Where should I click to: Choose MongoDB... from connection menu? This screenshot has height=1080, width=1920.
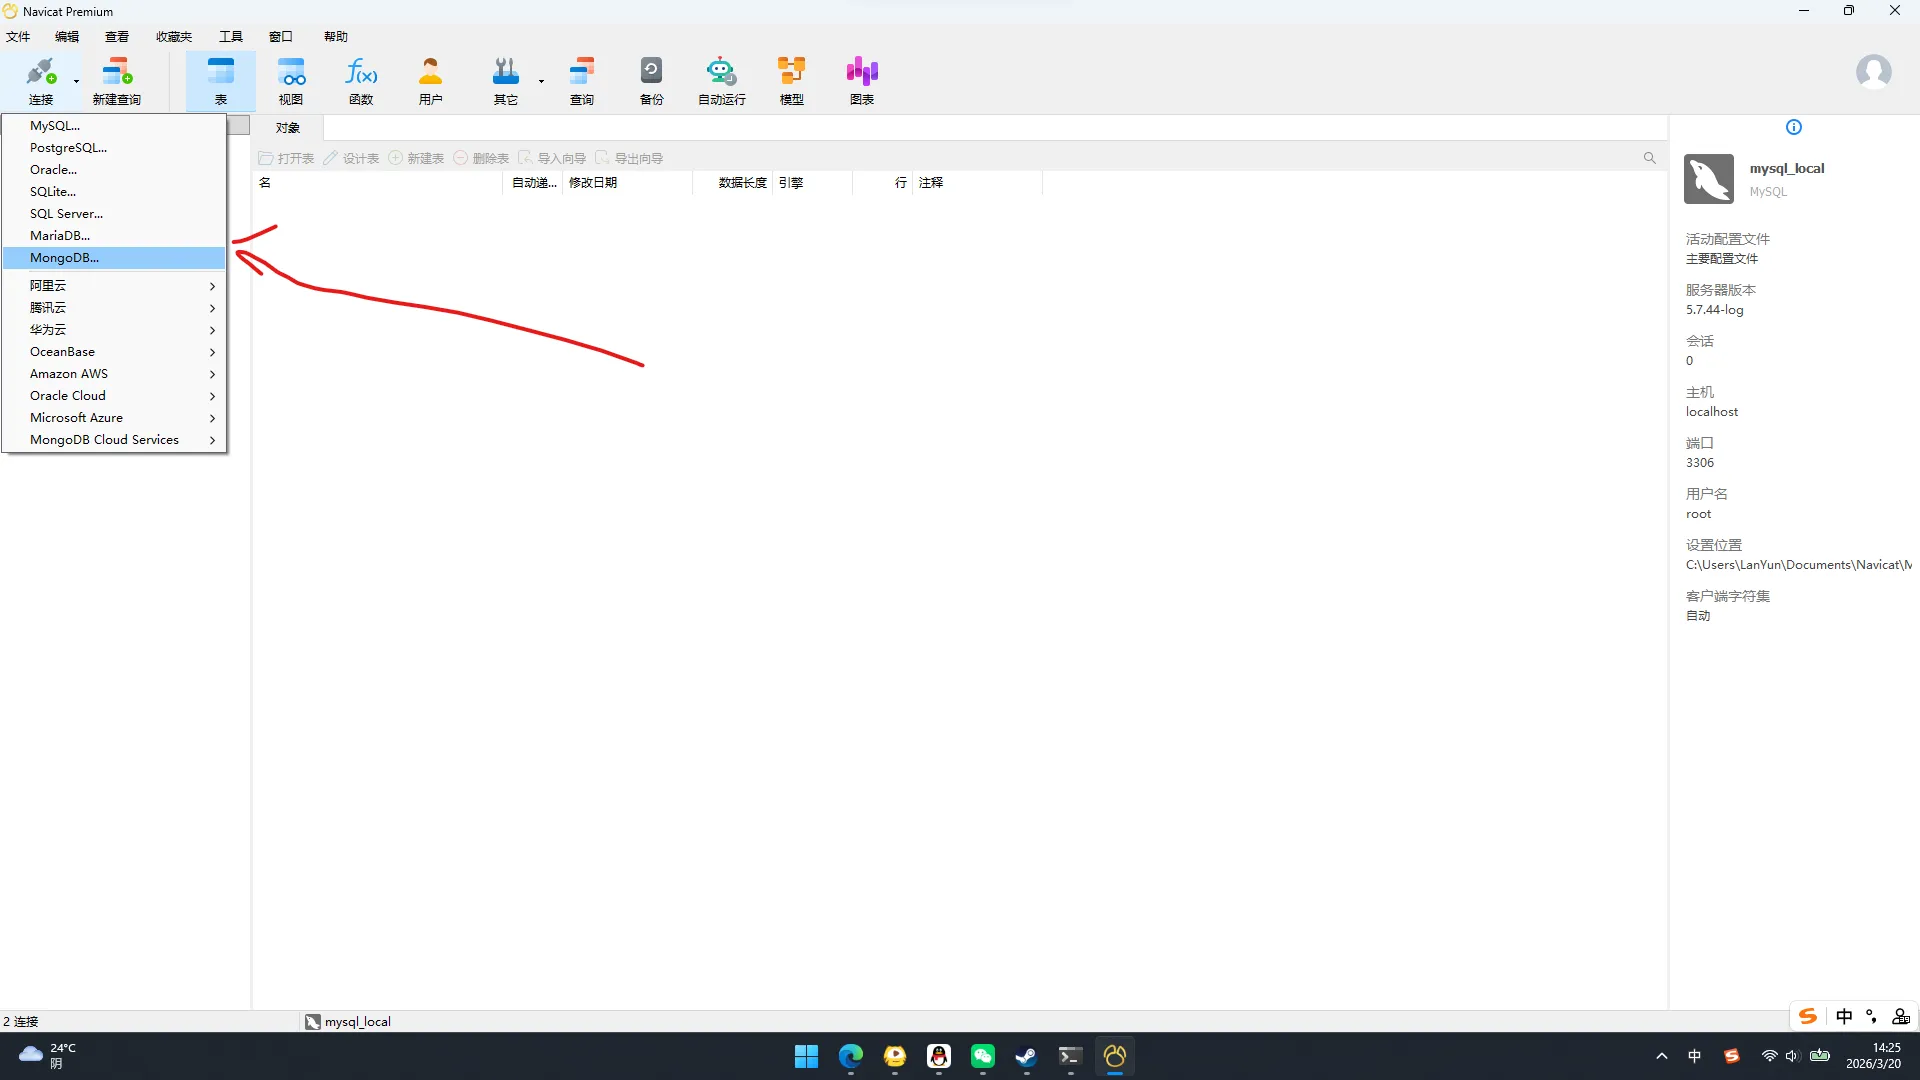[65, 258]
